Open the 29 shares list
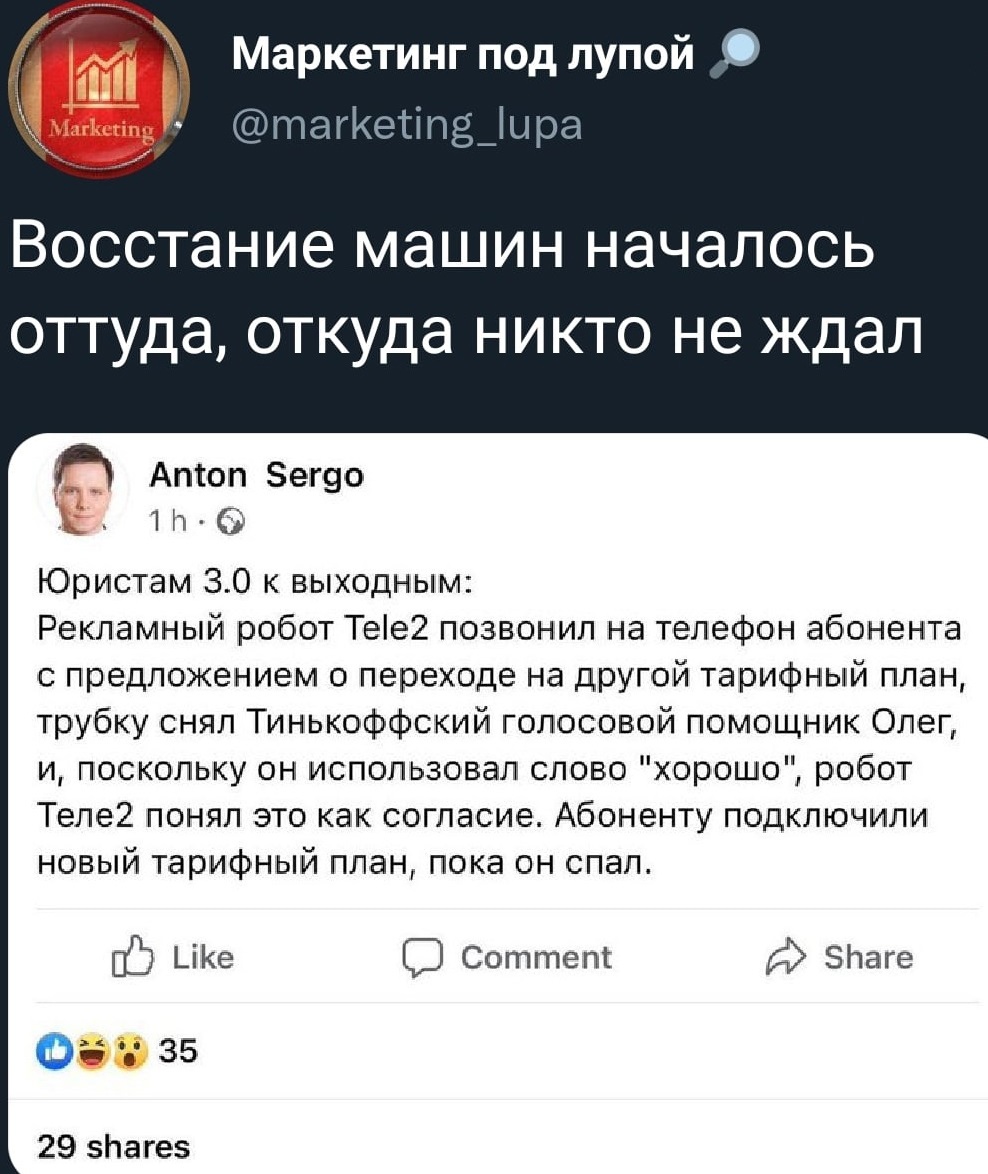The height and width of the screenshot is (1174, 988). click(113, 1145)
